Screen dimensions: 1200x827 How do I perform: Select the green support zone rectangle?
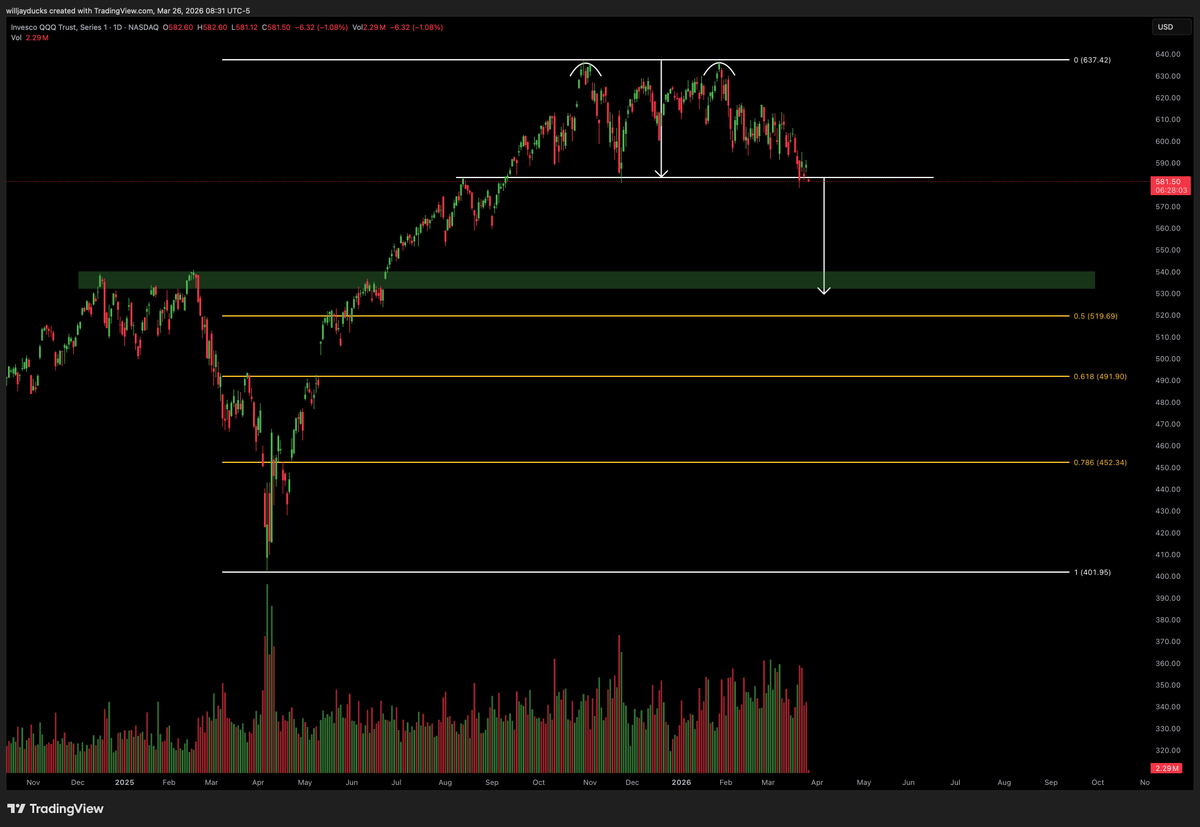(586, 280)
